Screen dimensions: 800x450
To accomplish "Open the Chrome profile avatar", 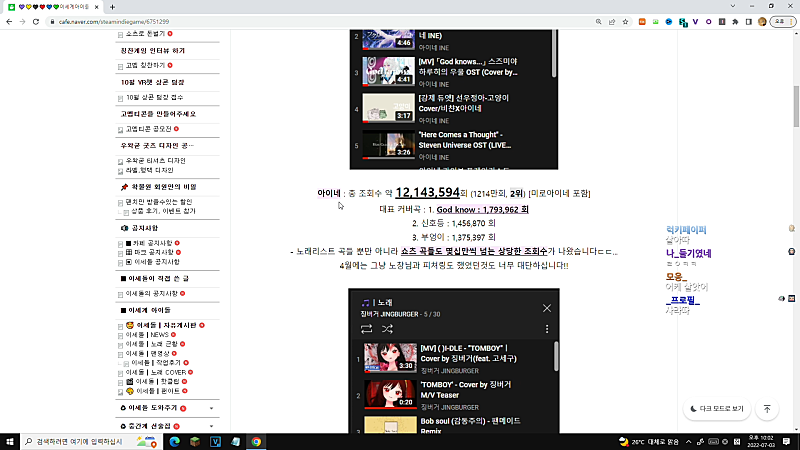I will (x=762, y=22).
